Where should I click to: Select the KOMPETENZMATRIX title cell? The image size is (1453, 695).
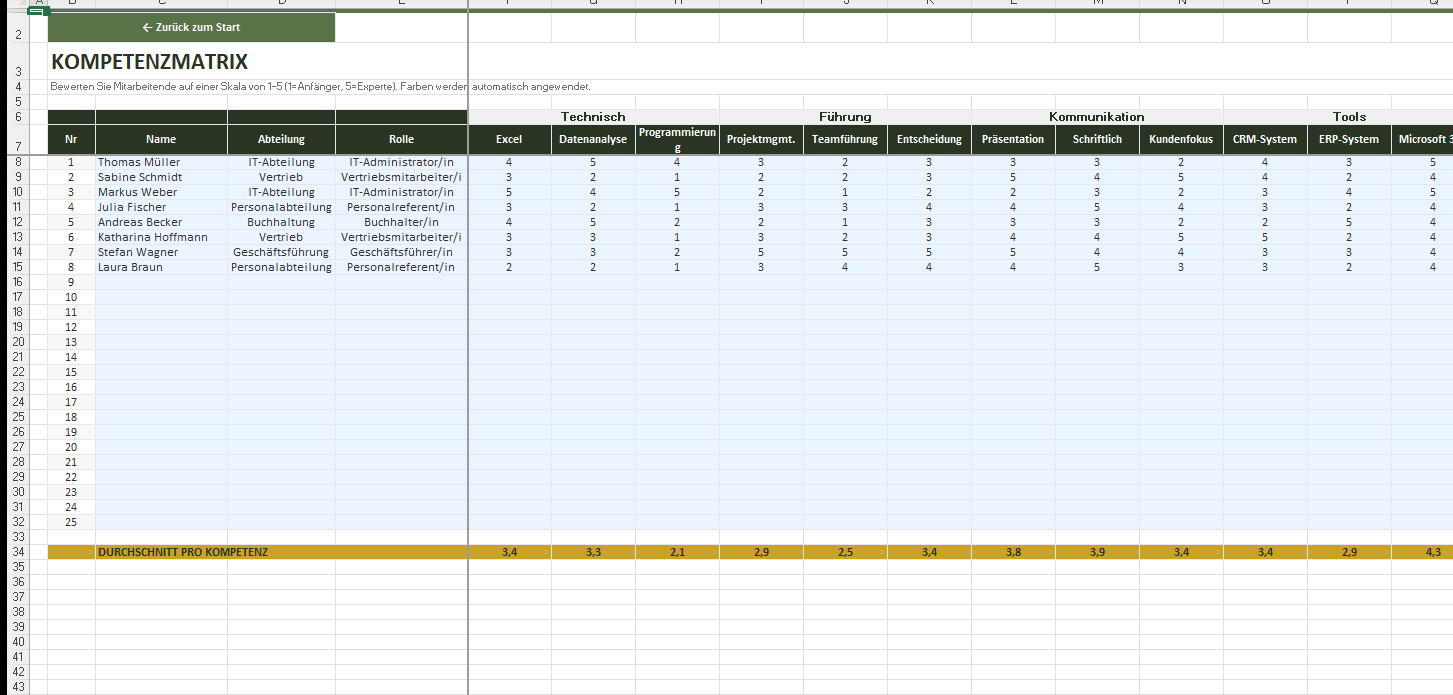tap(150, 62)
